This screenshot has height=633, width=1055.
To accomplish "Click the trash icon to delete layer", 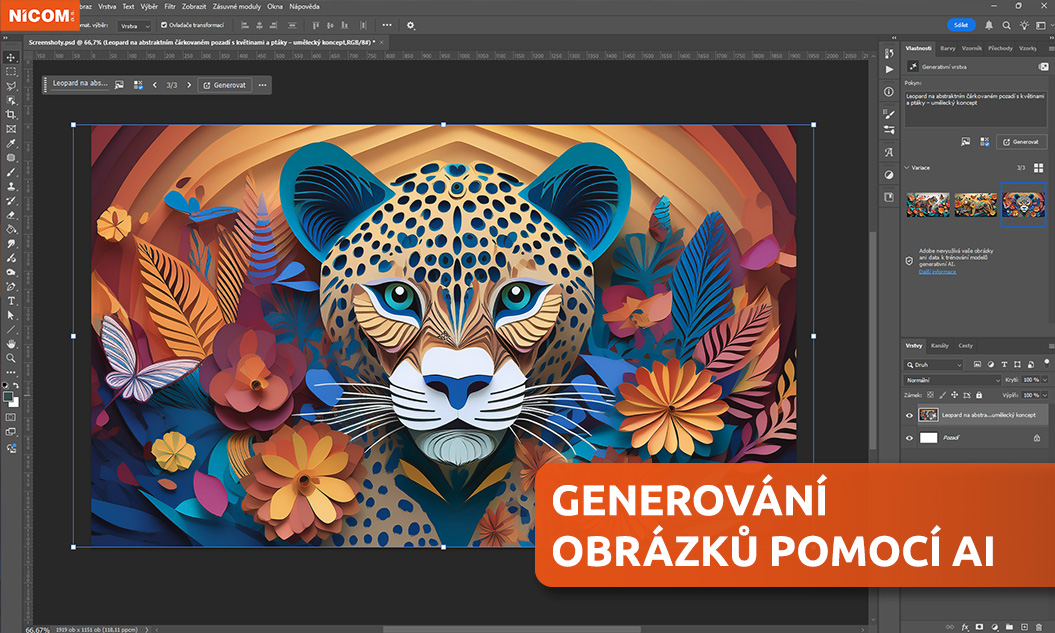I will pos(1040,627).
